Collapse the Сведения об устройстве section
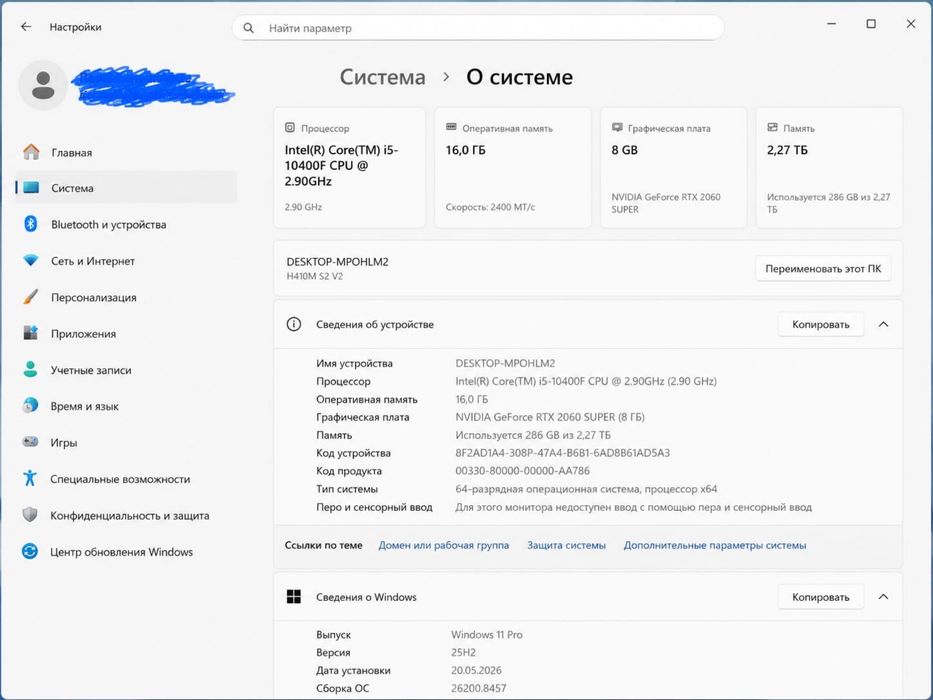The height and width of the screenshot is (700, 933). [x=884, y=324]
